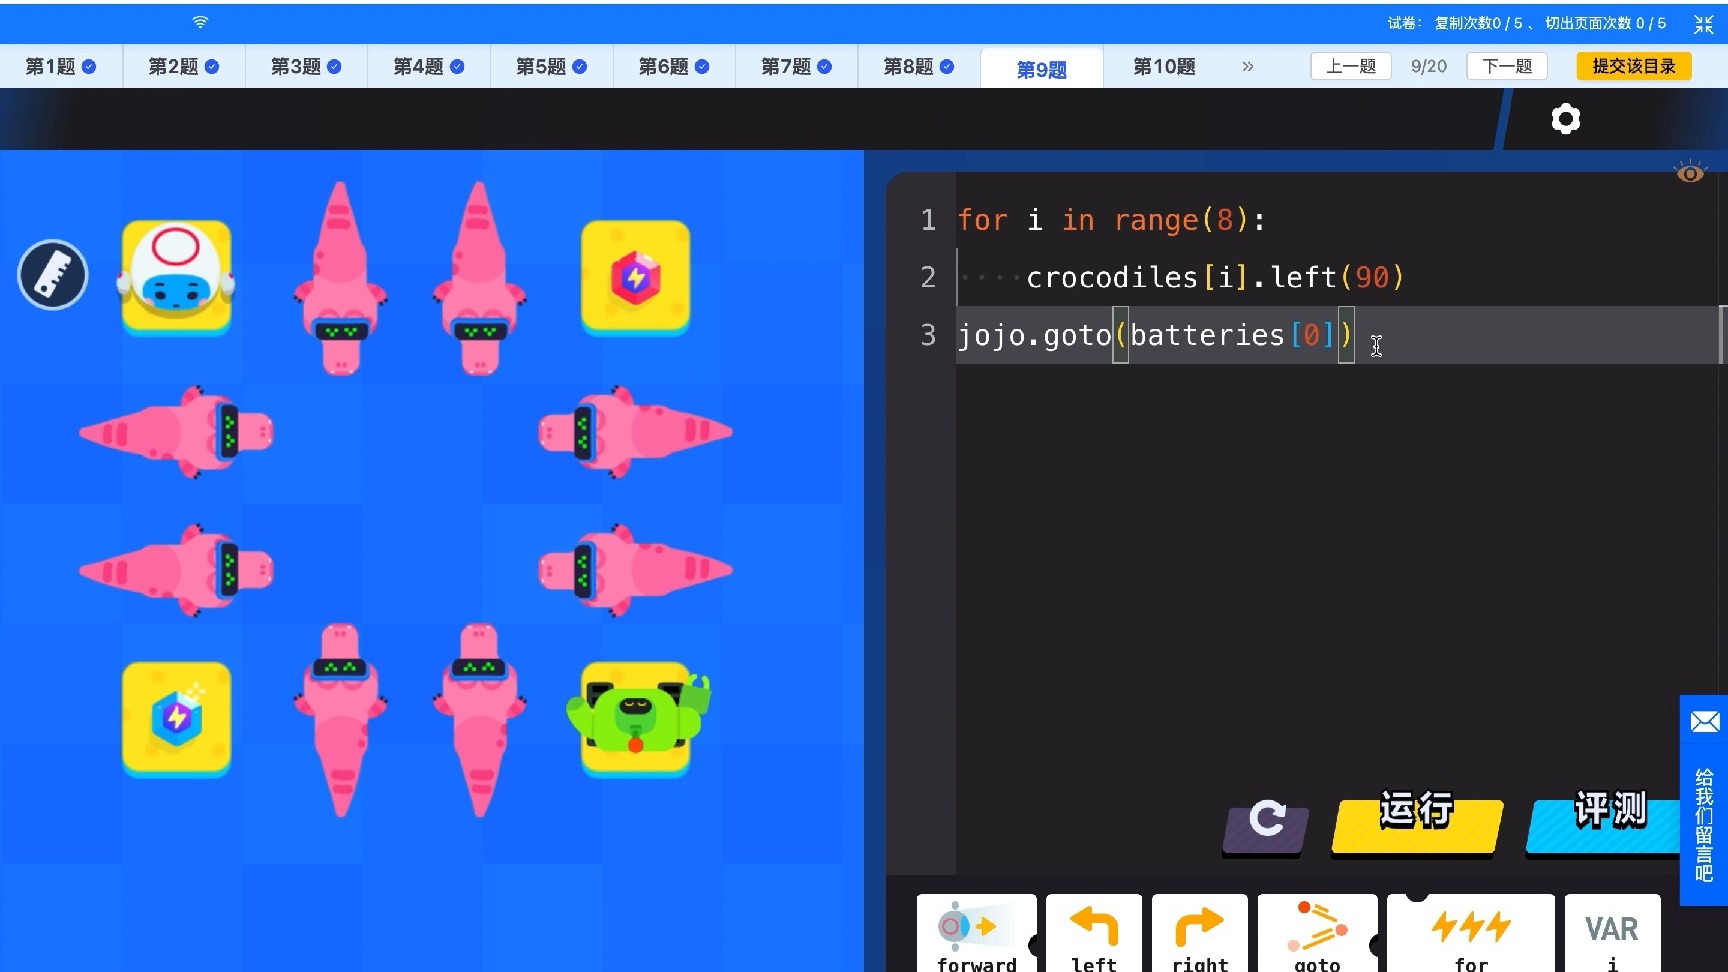Open the ruler measurement tool
Viewport: 1728px width, 972px height.
(53, 275)
